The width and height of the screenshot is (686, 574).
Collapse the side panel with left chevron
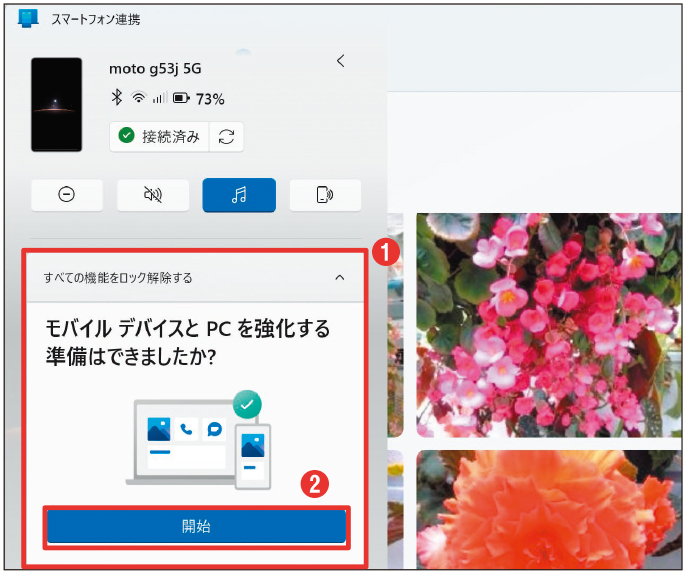340,61
